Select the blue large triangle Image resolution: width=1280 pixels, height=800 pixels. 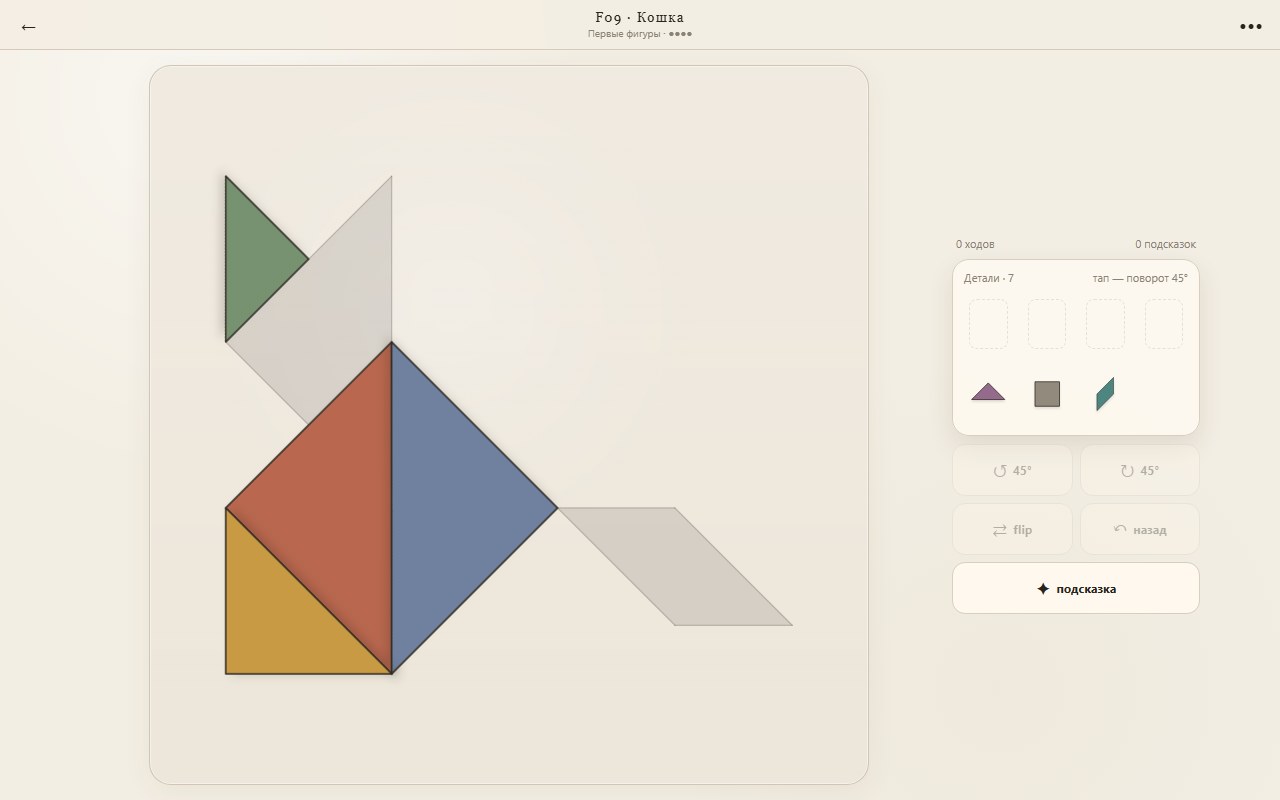(x=446, y=508)
